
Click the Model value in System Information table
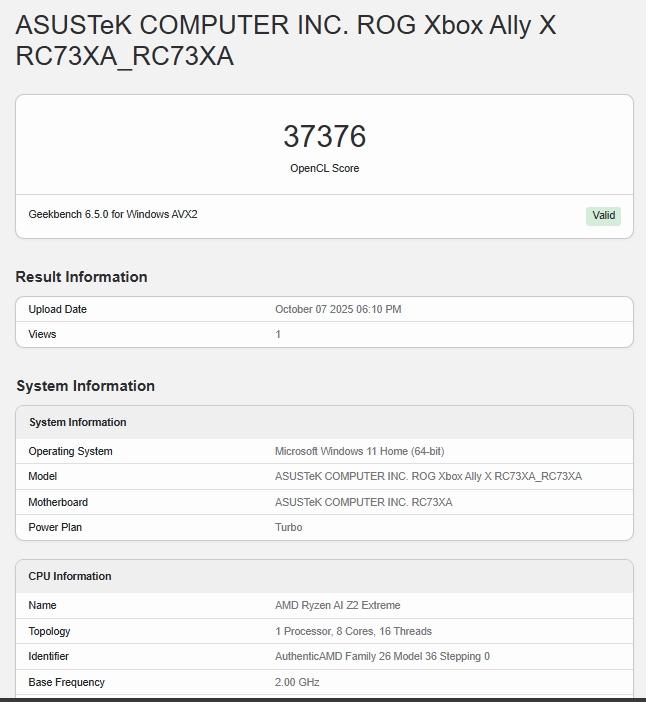tap(428, 477)
